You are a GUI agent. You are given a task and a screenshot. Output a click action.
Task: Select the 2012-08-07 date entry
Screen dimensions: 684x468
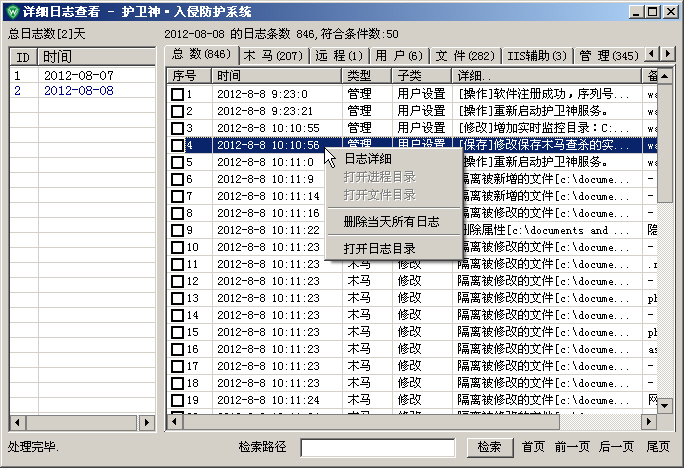78,75
